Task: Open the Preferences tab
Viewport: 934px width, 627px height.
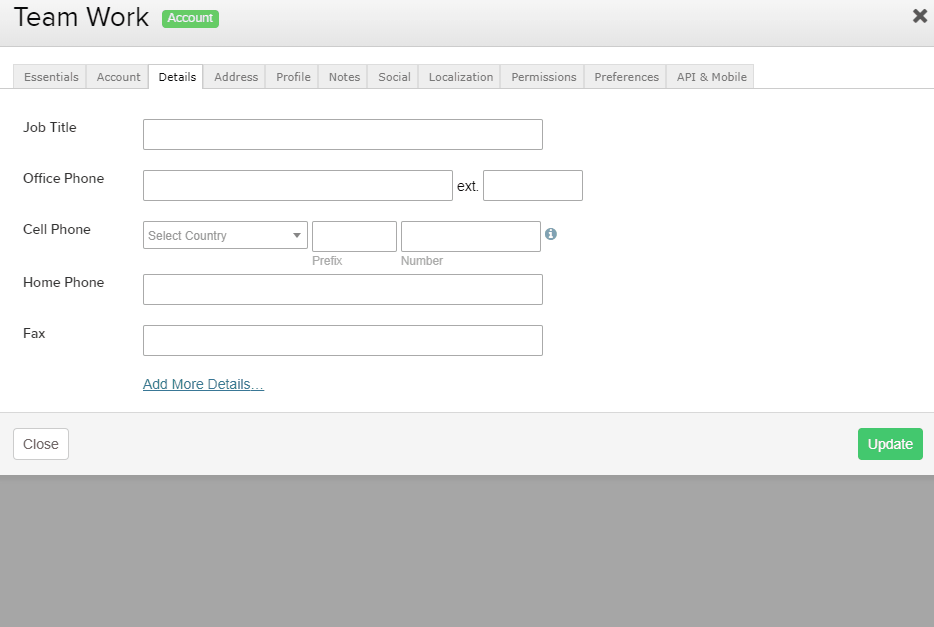Action: click(626, 77)
